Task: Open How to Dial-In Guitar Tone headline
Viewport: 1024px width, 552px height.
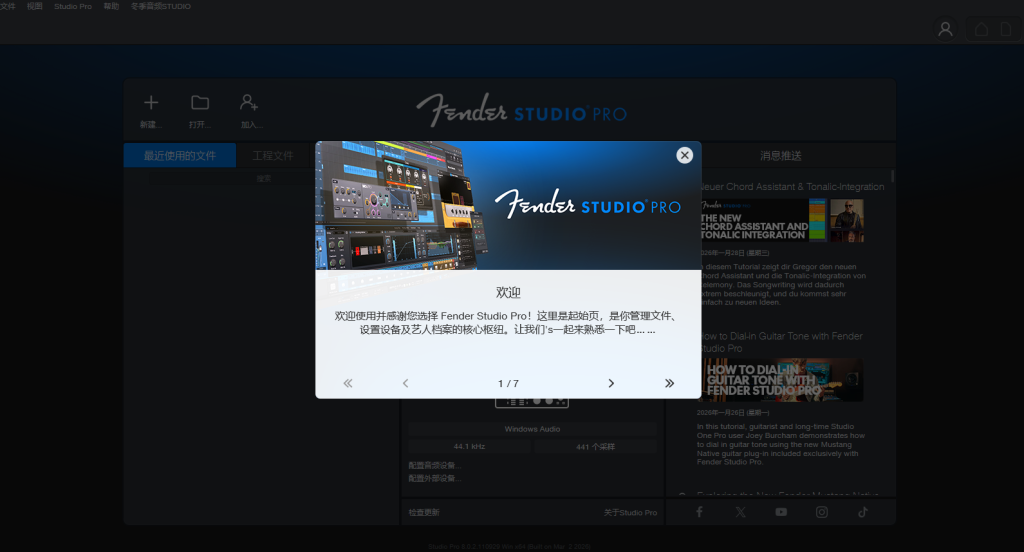Action: (x=782, y=342)
